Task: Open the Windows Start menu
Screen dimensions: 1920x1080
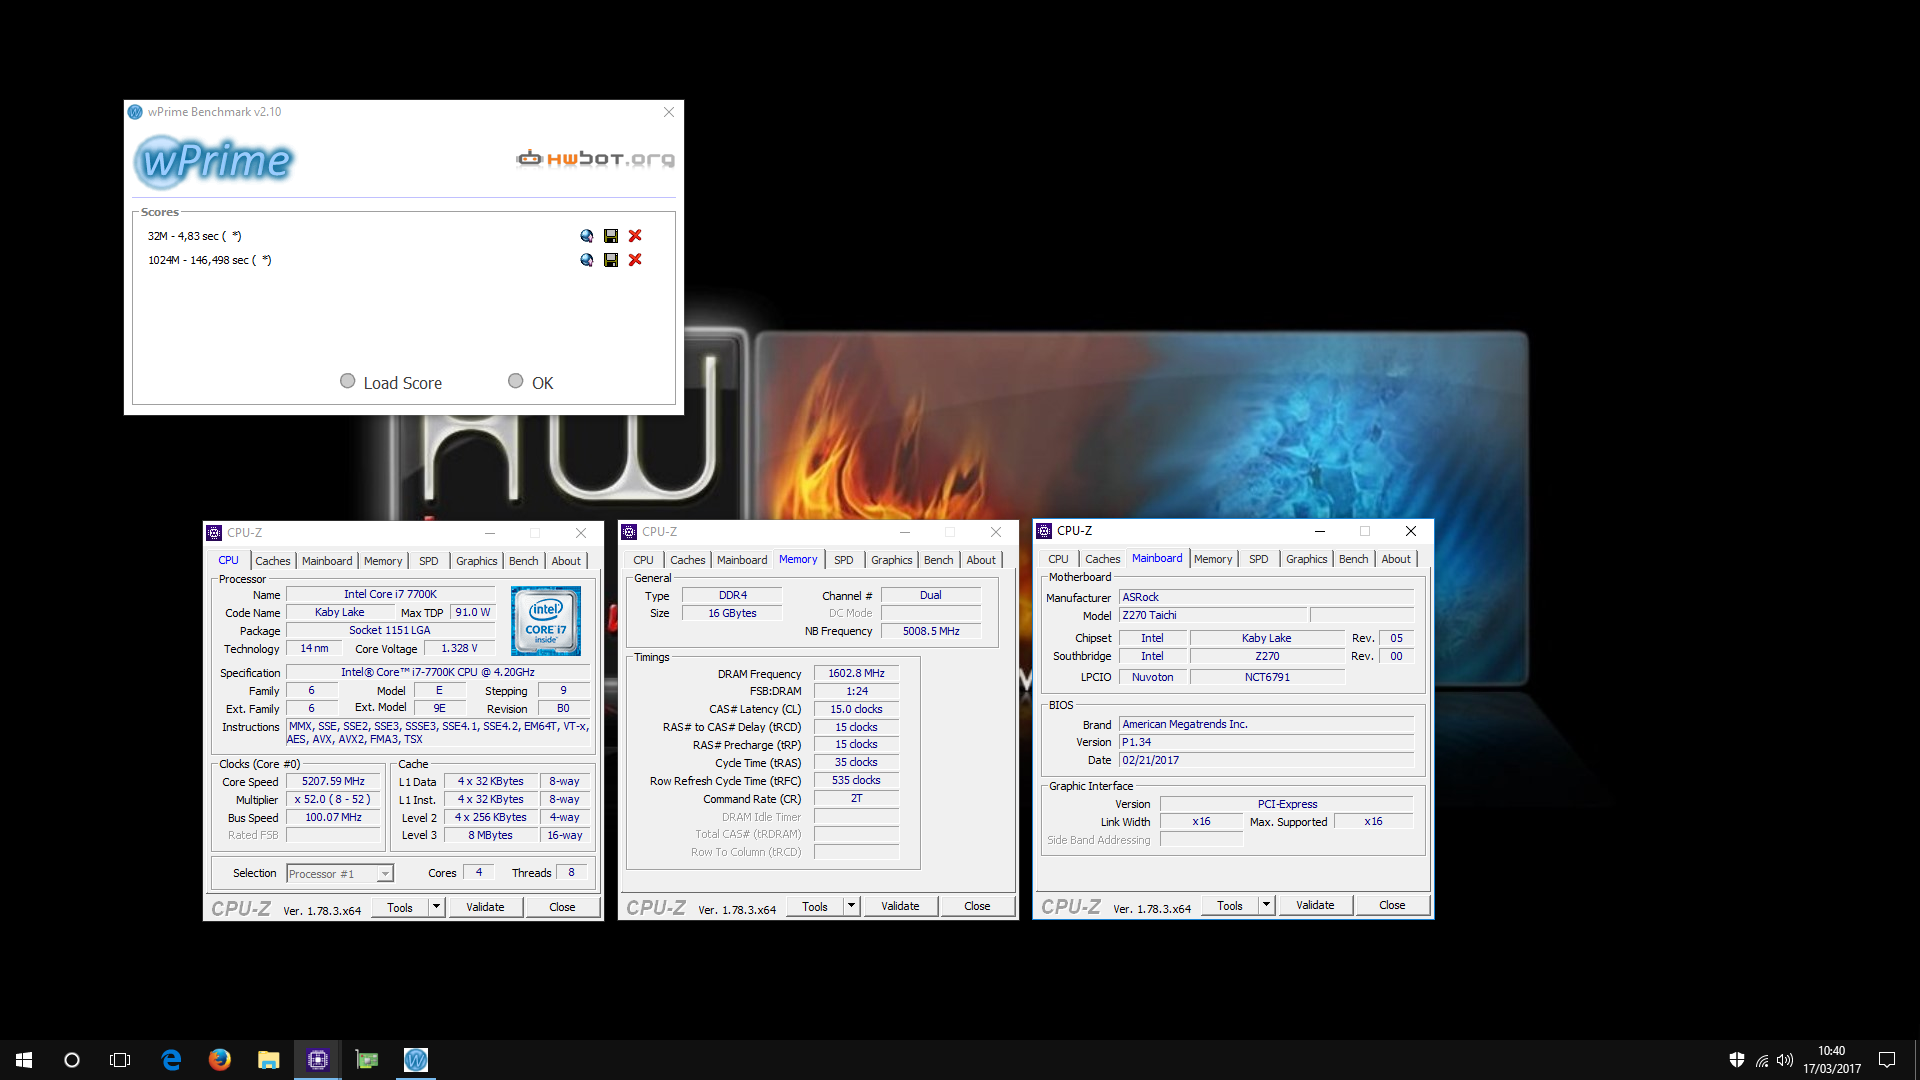Action: (x=24, y=1060)
